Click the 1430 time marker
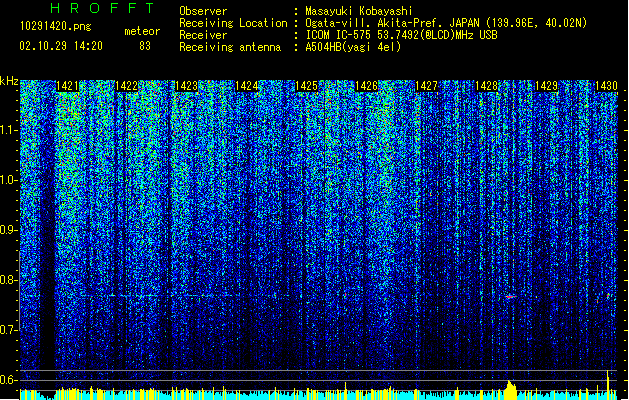The height and width of the screenshot is (400, 629). pos(606,86)
